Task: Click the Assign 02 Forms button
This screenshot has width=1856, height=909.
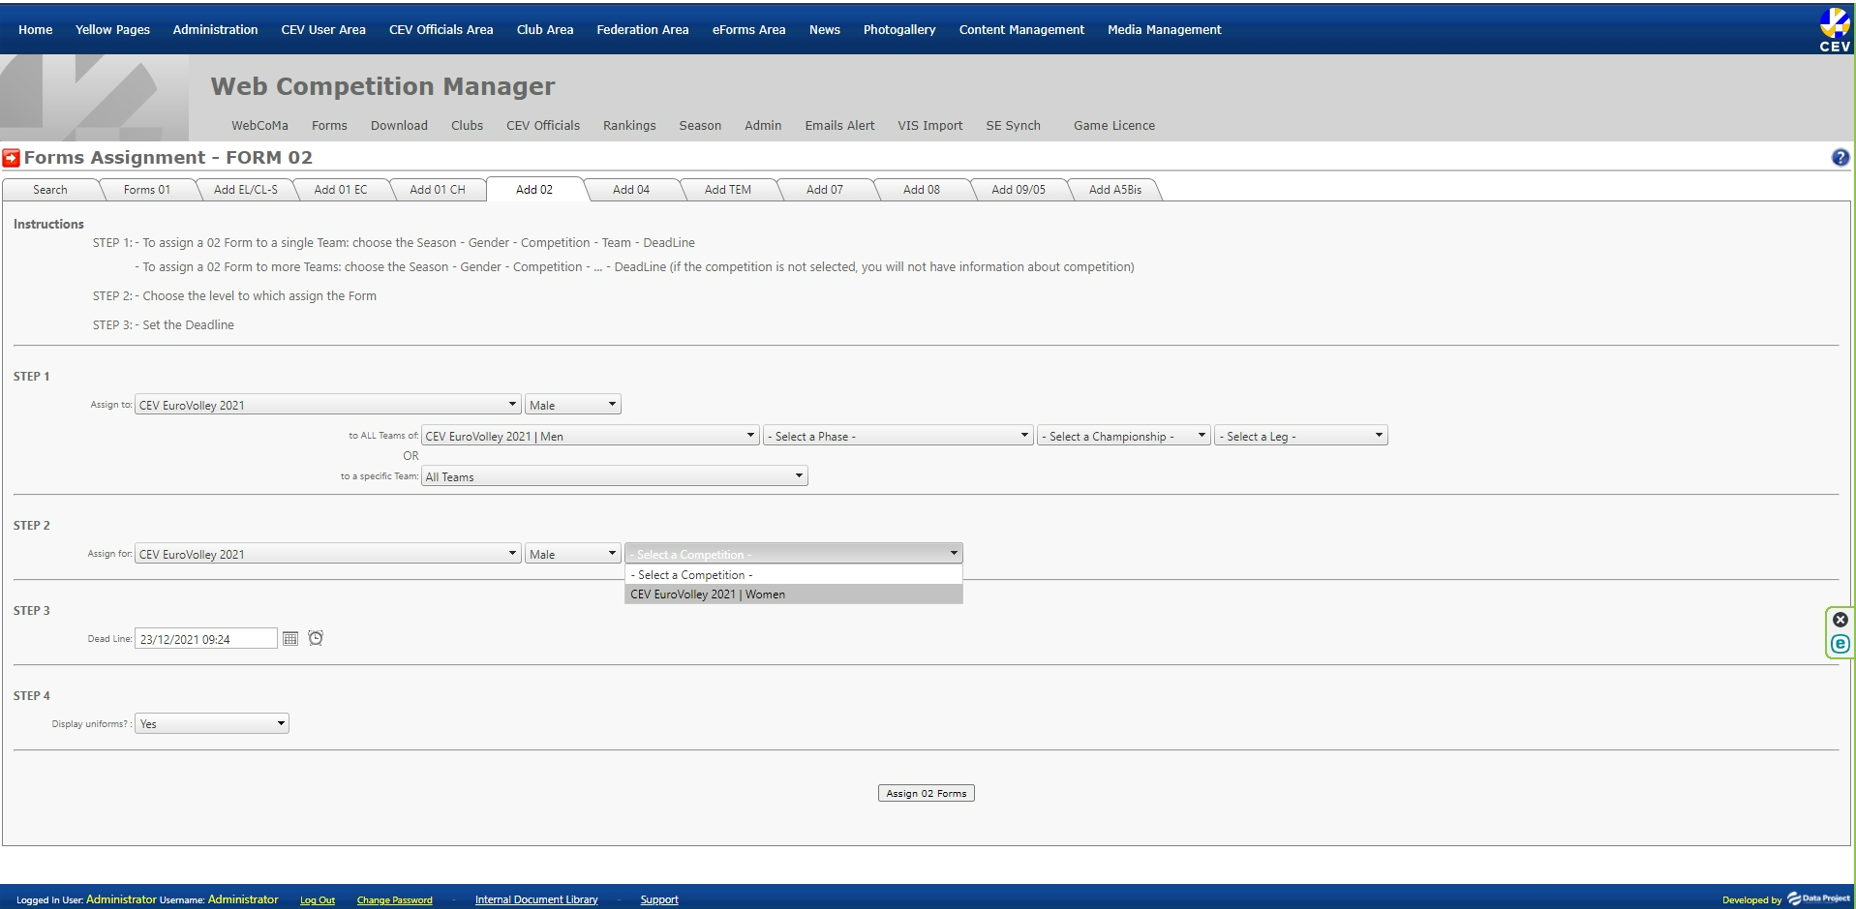Action: (x=926, y=793)
